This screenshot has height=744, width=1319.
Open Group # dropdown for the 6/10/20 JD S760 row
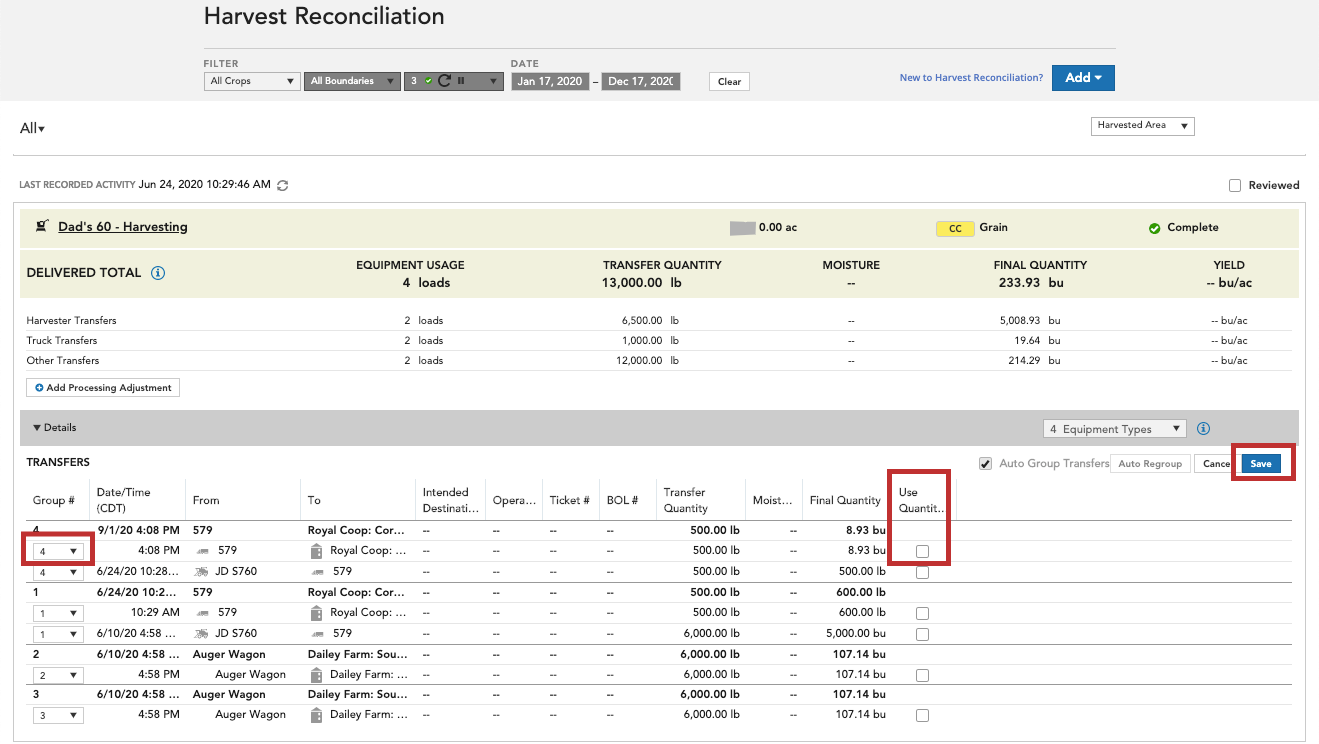pos(58,634)
